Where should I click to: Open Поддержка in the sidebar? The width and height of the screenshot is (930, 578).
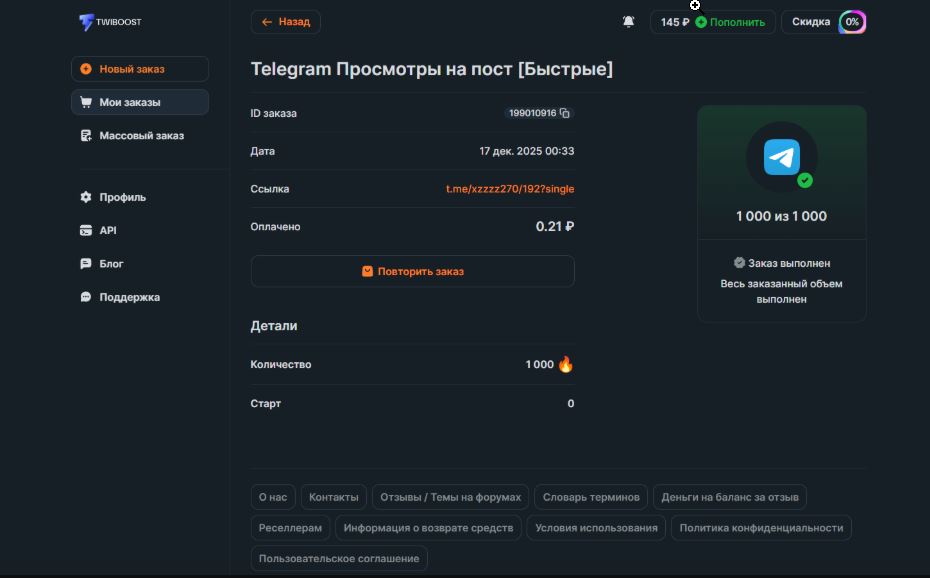(129, 297)
